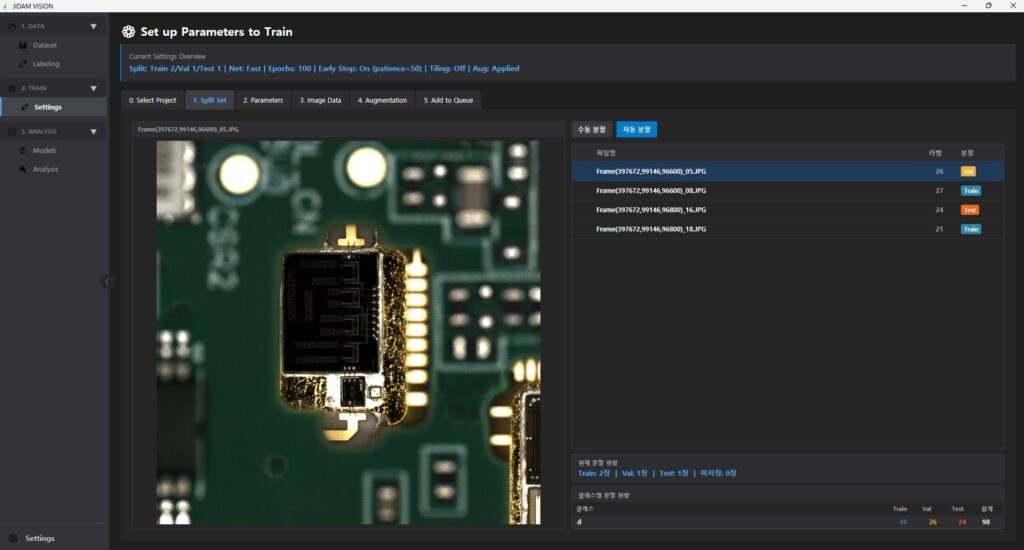This screenshot has height=550, width=1024.
Task: Switch to the 5. Add to Queue tab
Action: pos(448,100)
